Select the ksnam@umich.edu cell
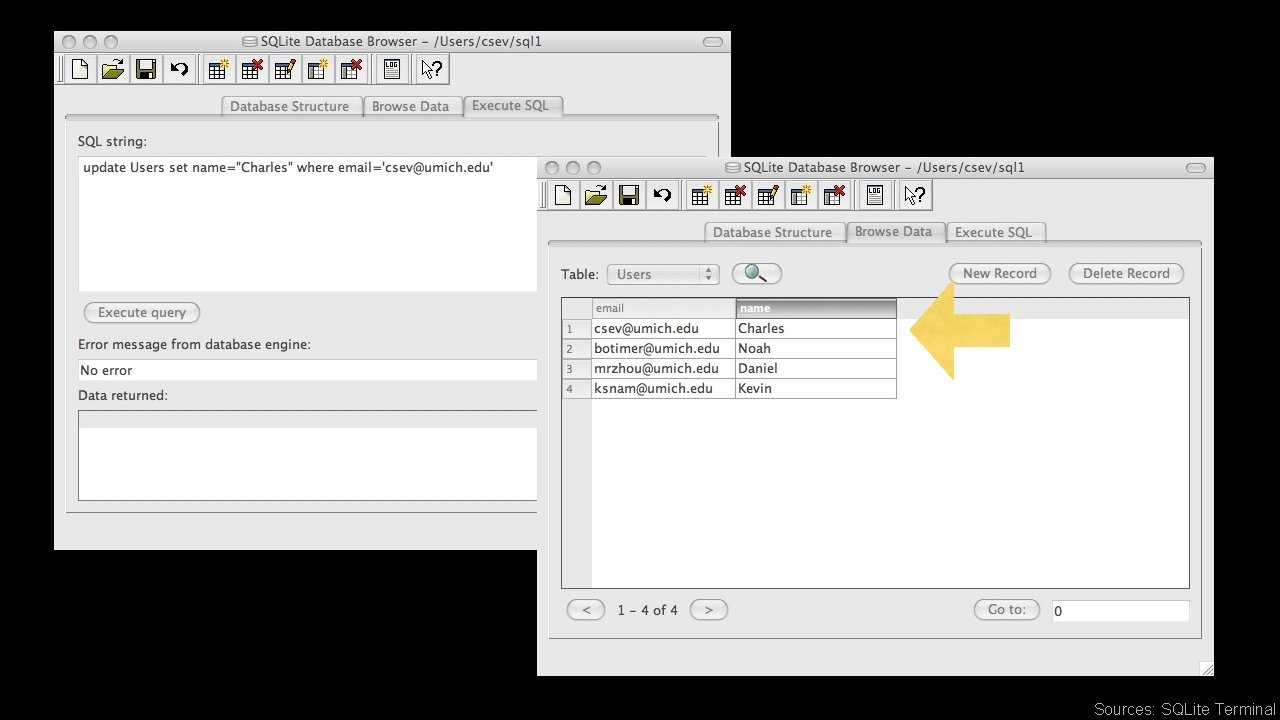This screenshot has height=720, width=1280. [664, 388]
